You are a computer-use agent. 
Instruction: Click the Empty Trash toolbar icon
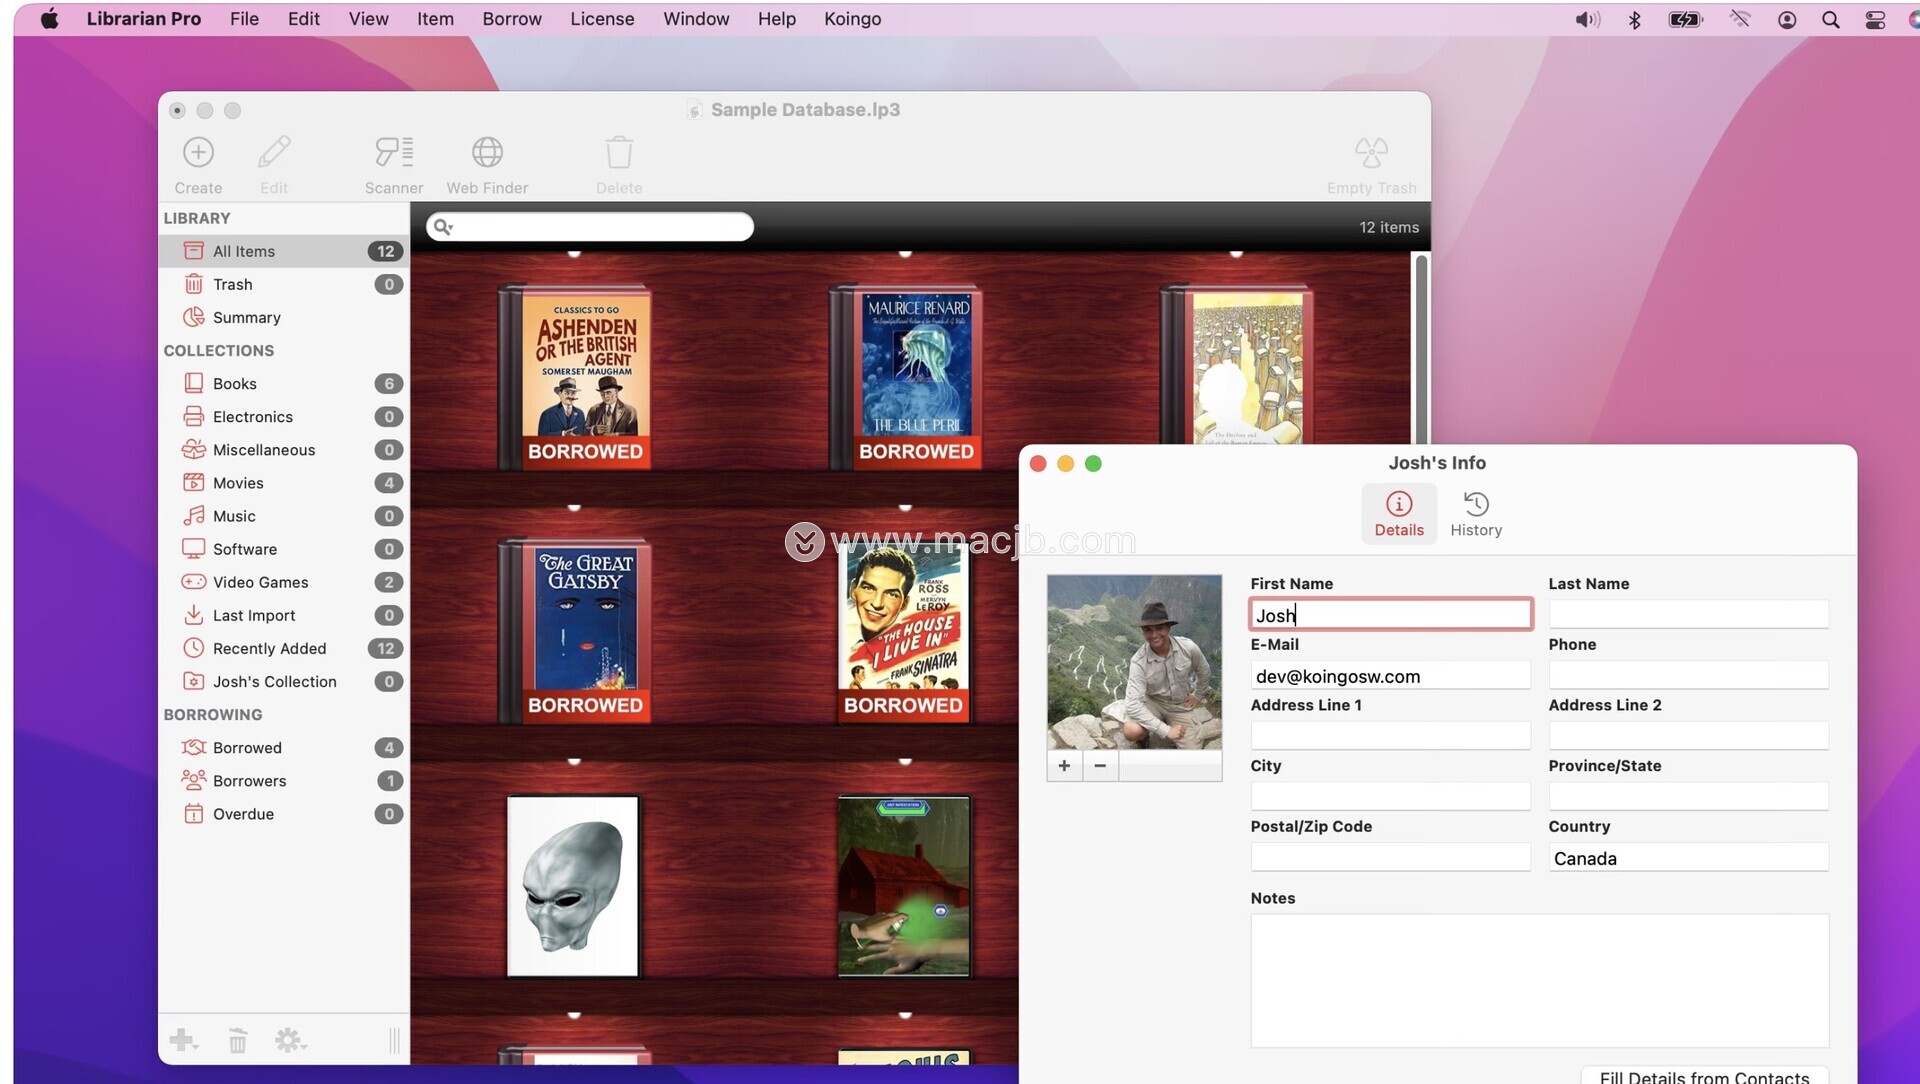(x=1371, y=153)
